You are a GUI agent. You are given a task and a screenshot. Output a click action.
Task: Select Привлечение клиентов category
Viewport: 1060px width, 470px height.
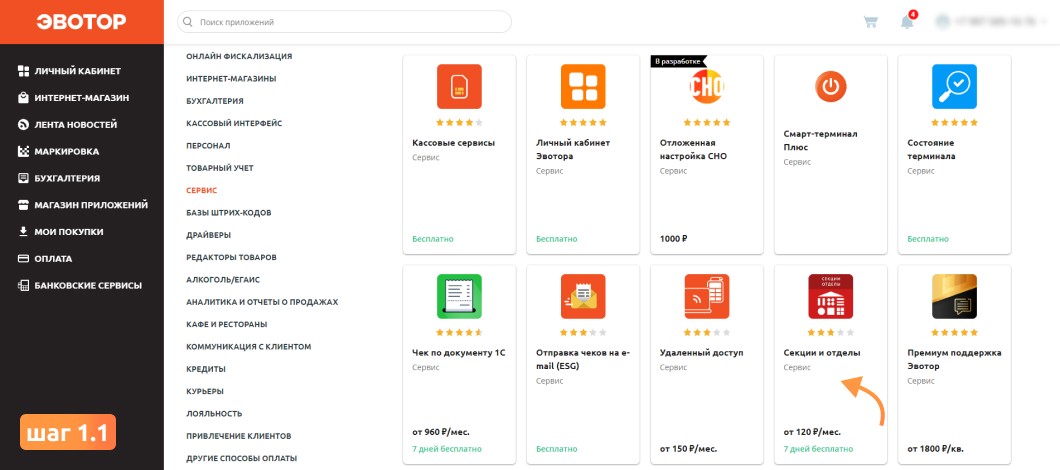point(239,436)
